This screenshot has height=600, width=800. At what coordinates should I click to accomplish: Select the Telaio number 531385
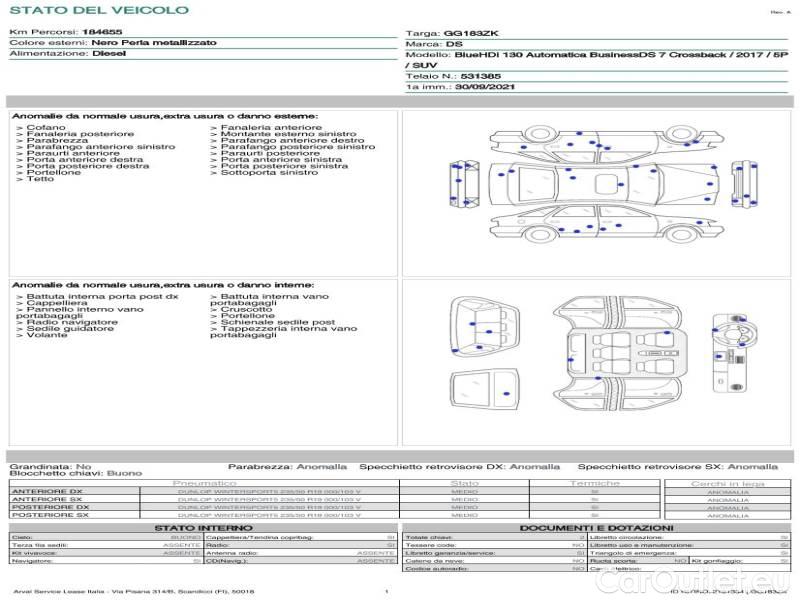tap(480, 75)
